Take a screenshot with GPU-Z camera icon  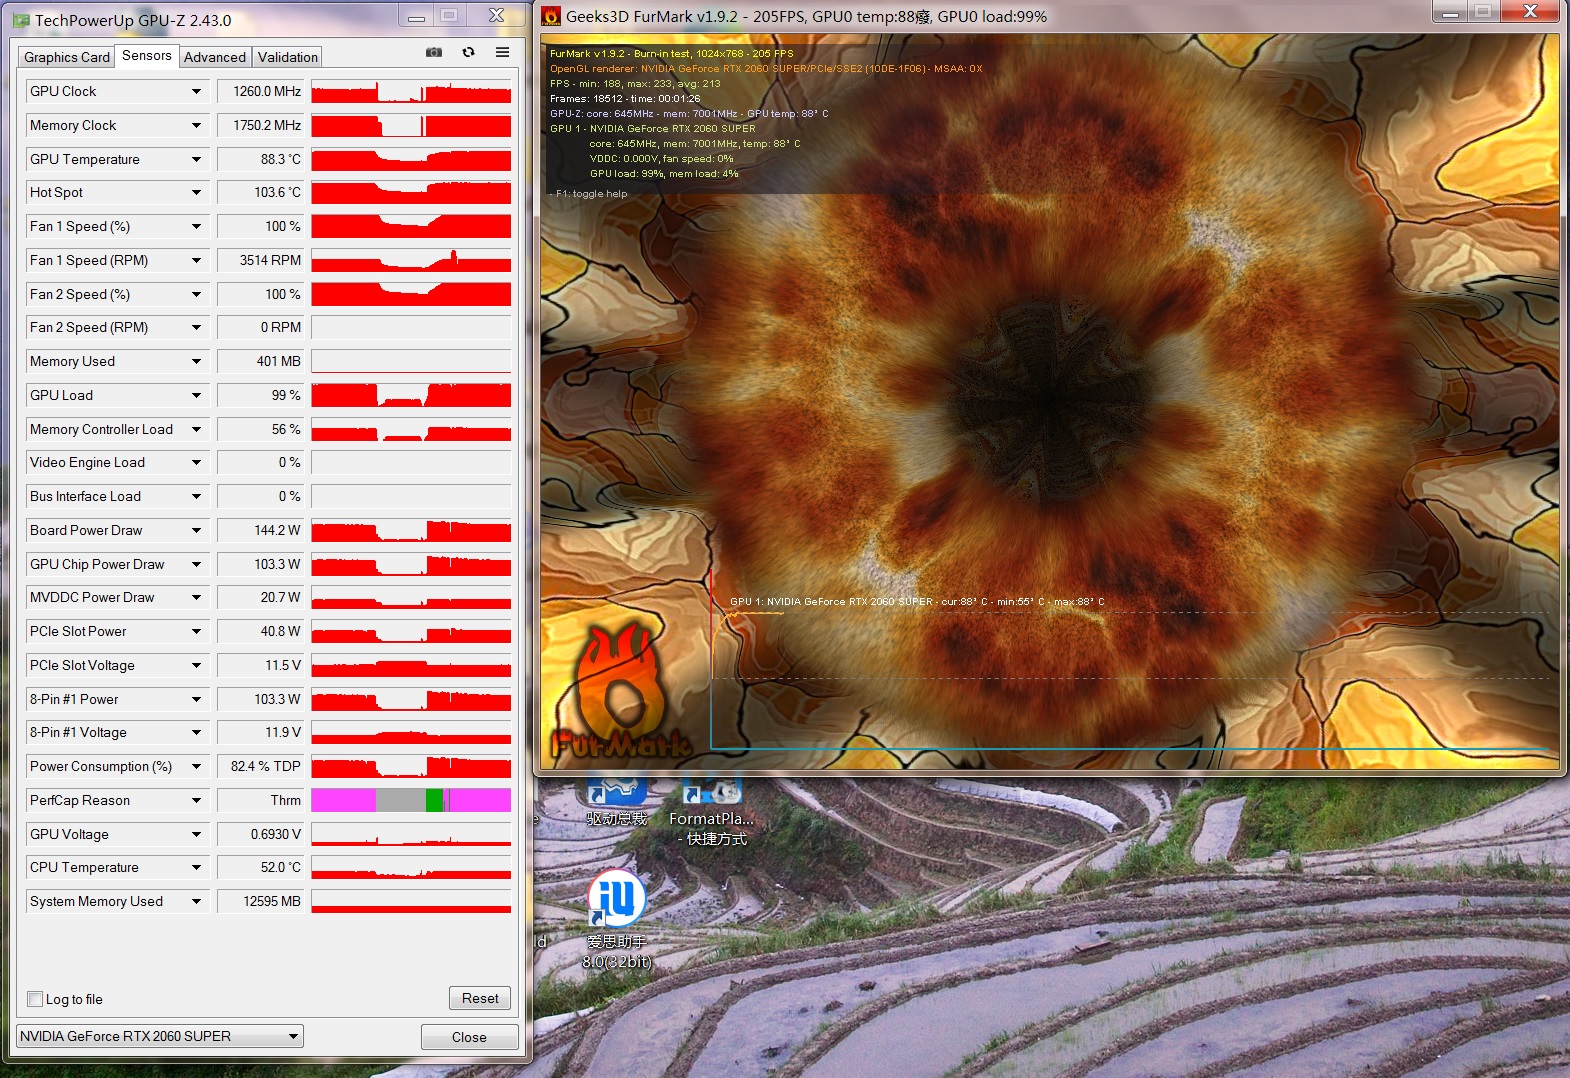click(x=434, y=52)
